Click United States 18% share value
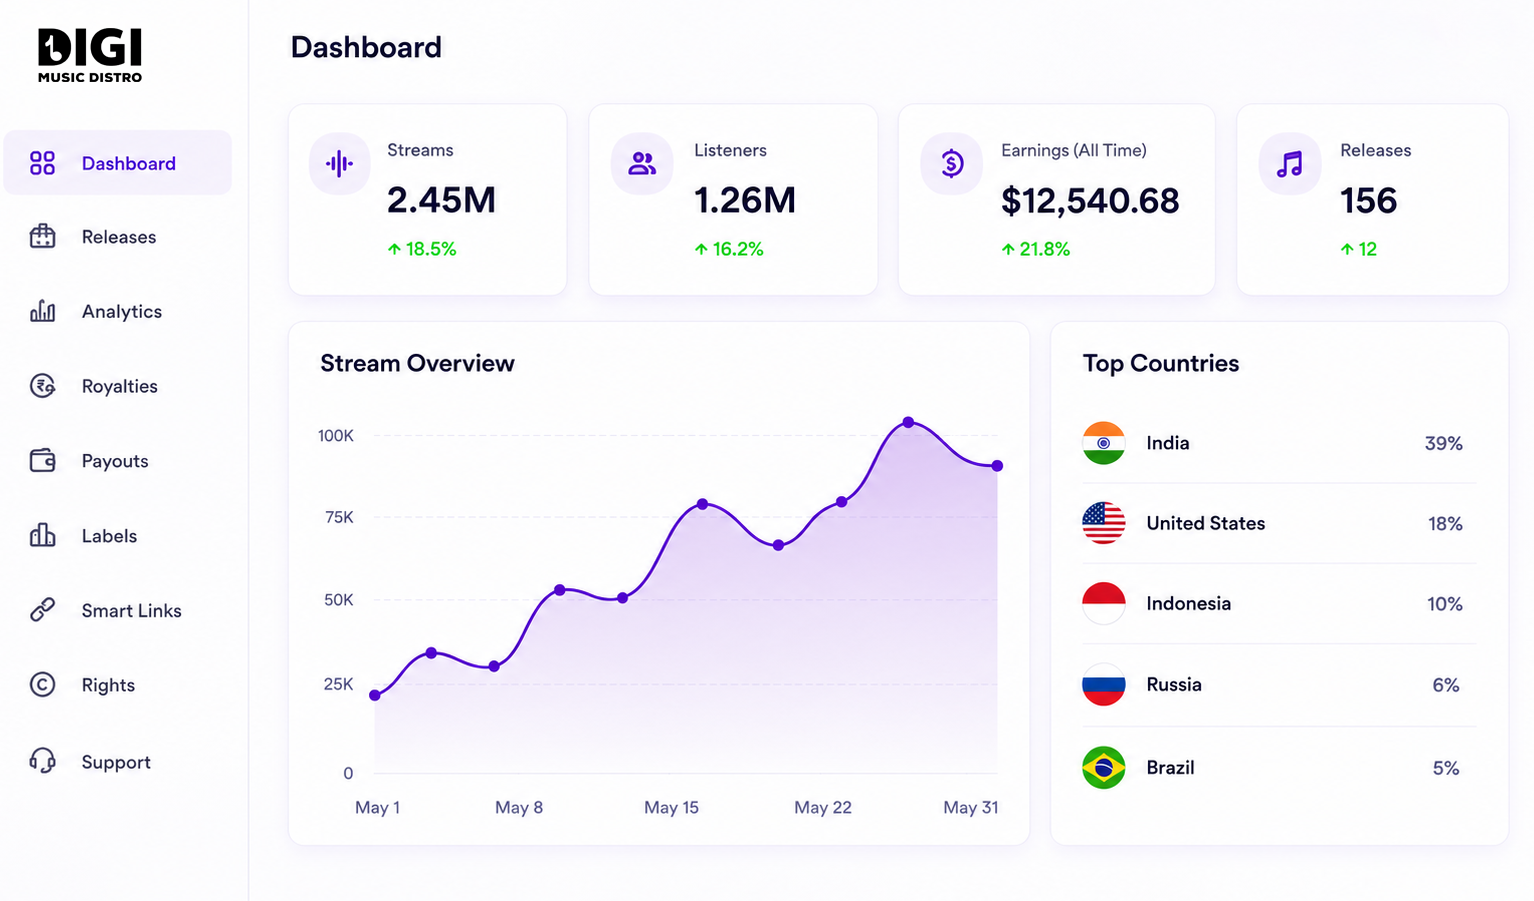This screenshot has width=1534, height=901. pos(1445,524)
